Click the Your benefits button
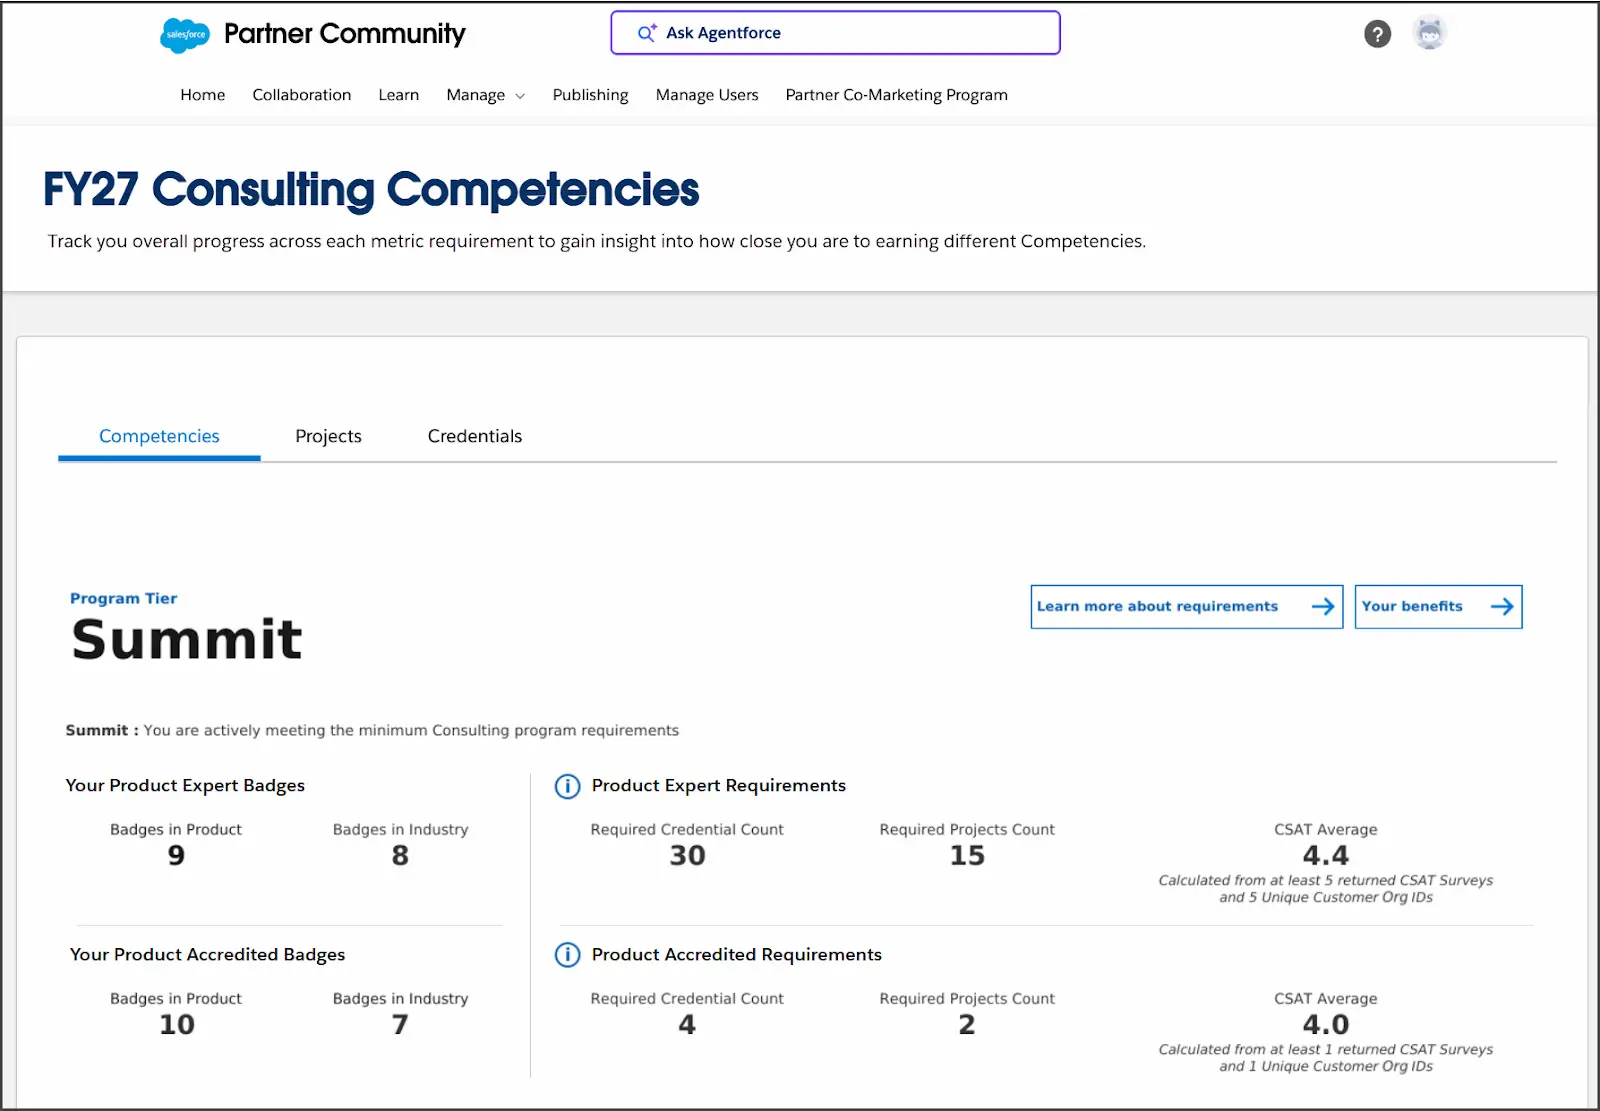Screen dimensions: 1600x1111 pos(1438,607)
